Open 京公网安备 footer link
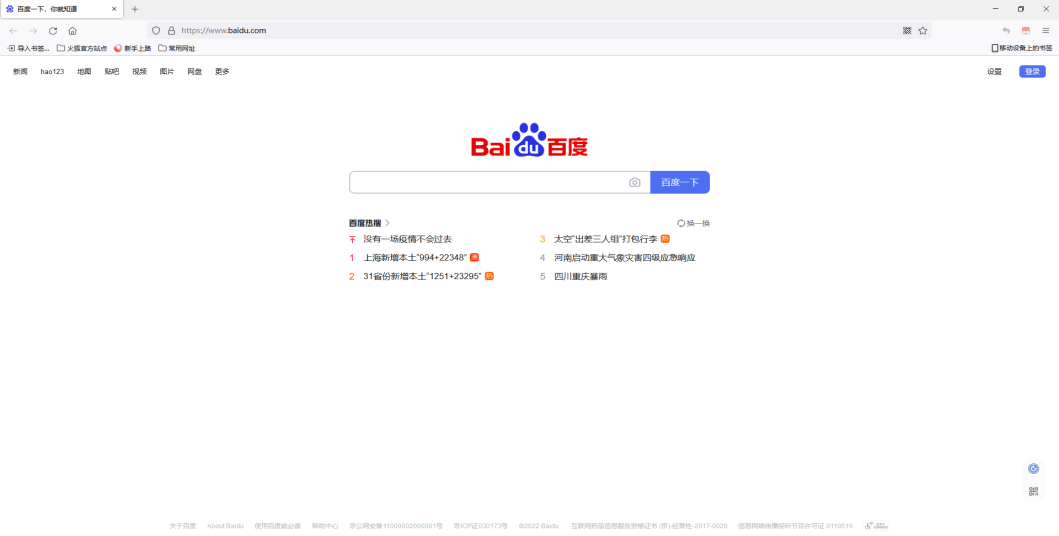Image resolution: width=1059 pixels, height=536 pixels. click(x=396, y=526)
